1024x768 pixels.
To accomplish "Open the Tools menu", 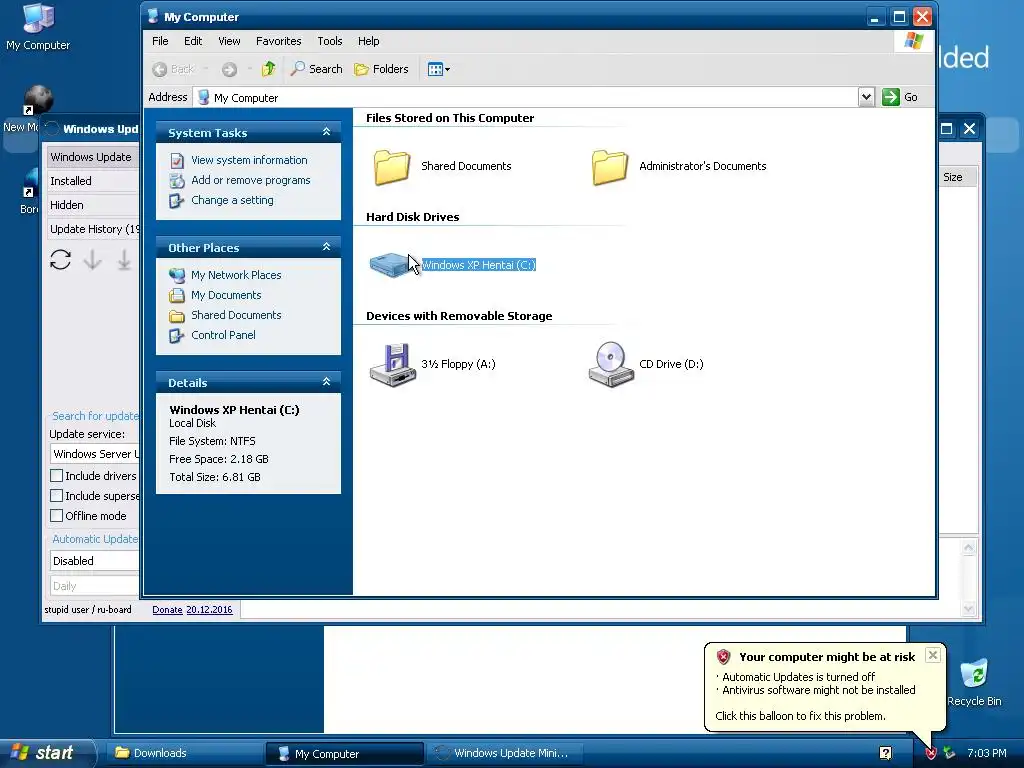I will [330, 41].
